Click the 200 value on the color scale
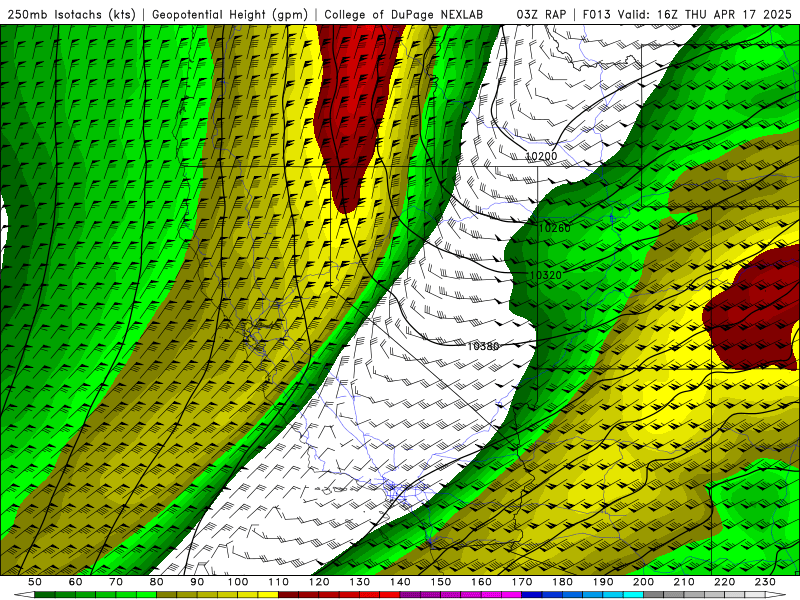 pyautogui.click(x=643, y=582)
